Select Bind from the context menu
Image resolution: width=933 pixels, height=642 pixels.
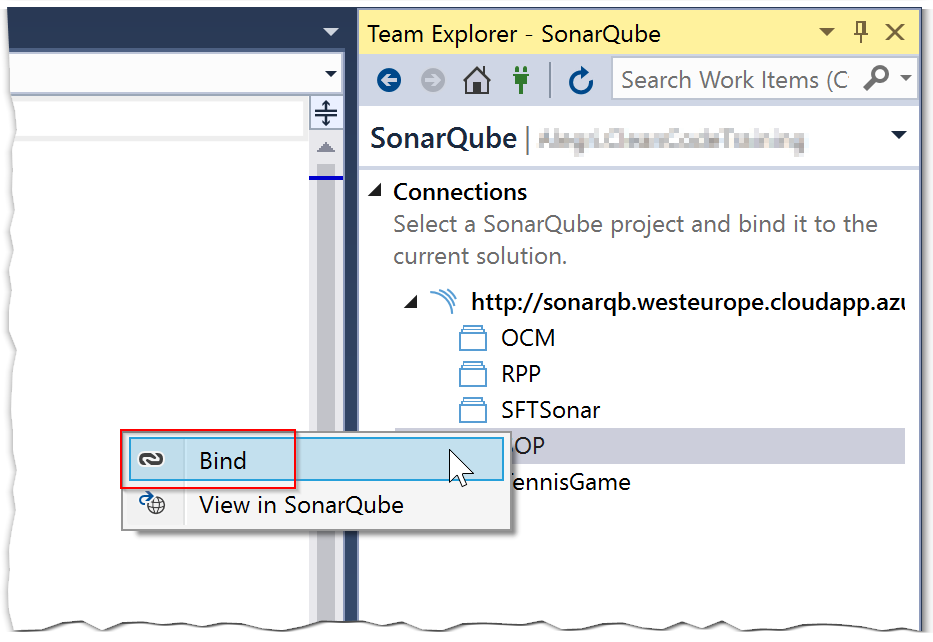click(222, 460)
